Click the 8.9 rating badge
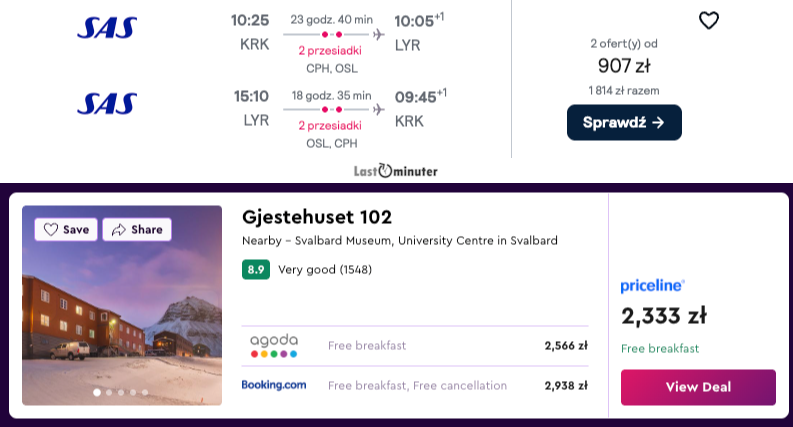 (x=256, y=270)
